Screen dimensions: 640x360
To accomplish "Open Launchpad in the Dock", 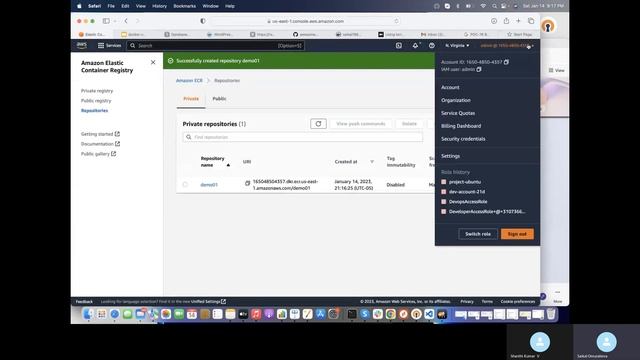I will [x=102, y=314].
